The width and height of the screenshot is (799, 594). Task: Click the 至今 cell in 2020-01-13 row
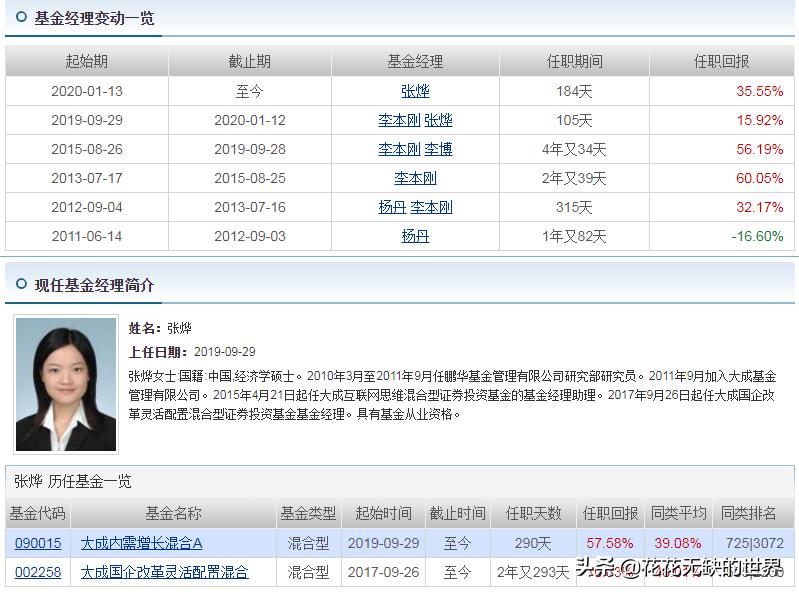[249, 91]
